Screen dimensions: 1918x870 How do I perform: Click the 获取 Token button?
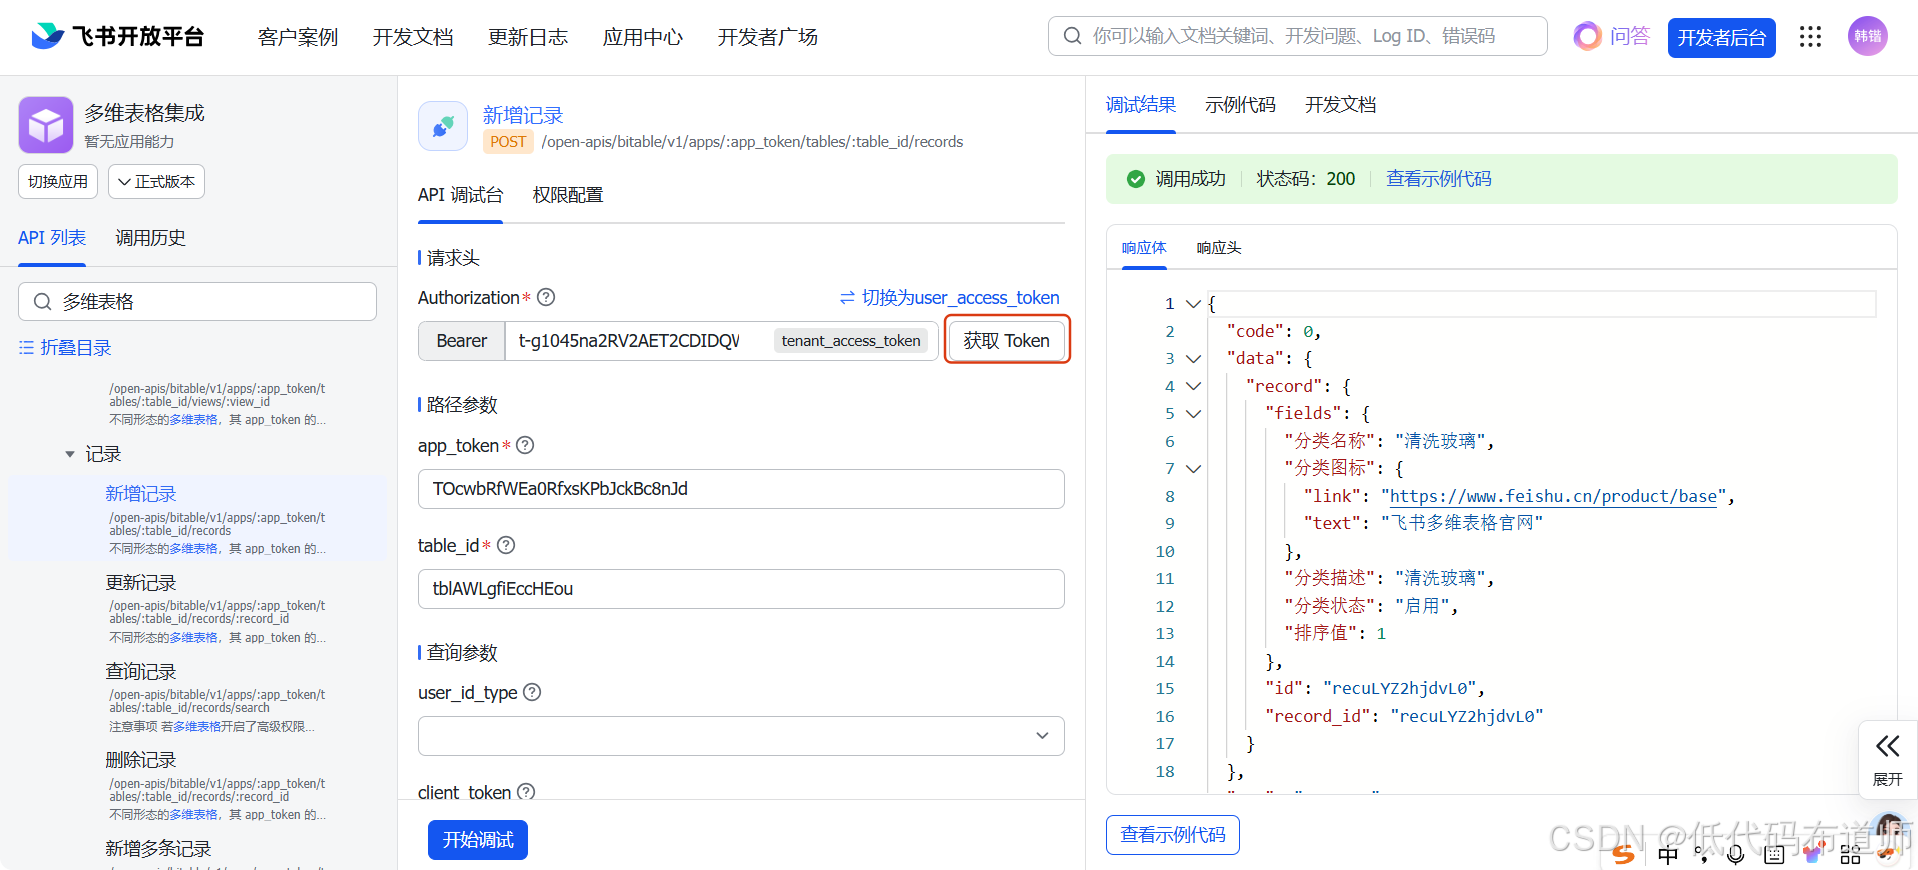point(1007,340)
